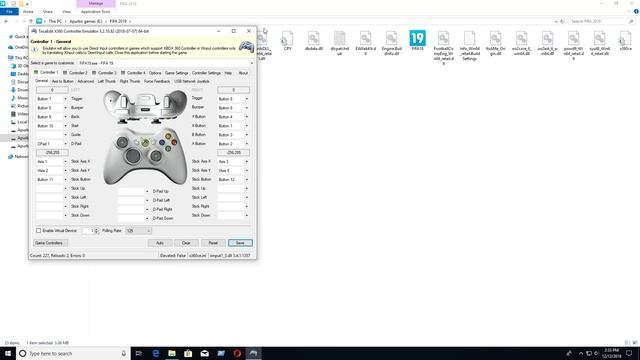Select This PC in Explorer sidebar
The image size is (640, 360).
pyautogui.click(x=19, y=58)
